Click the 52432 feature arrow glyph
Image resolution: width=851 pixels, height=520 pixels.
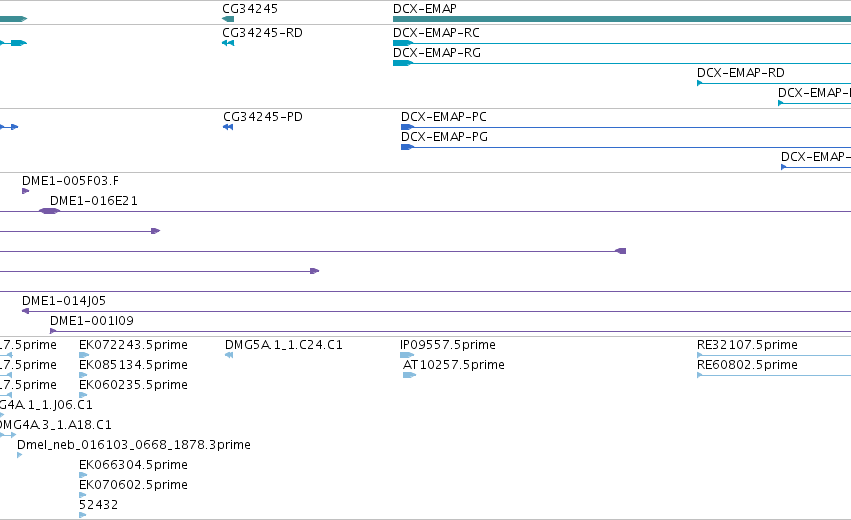(82, 515)
